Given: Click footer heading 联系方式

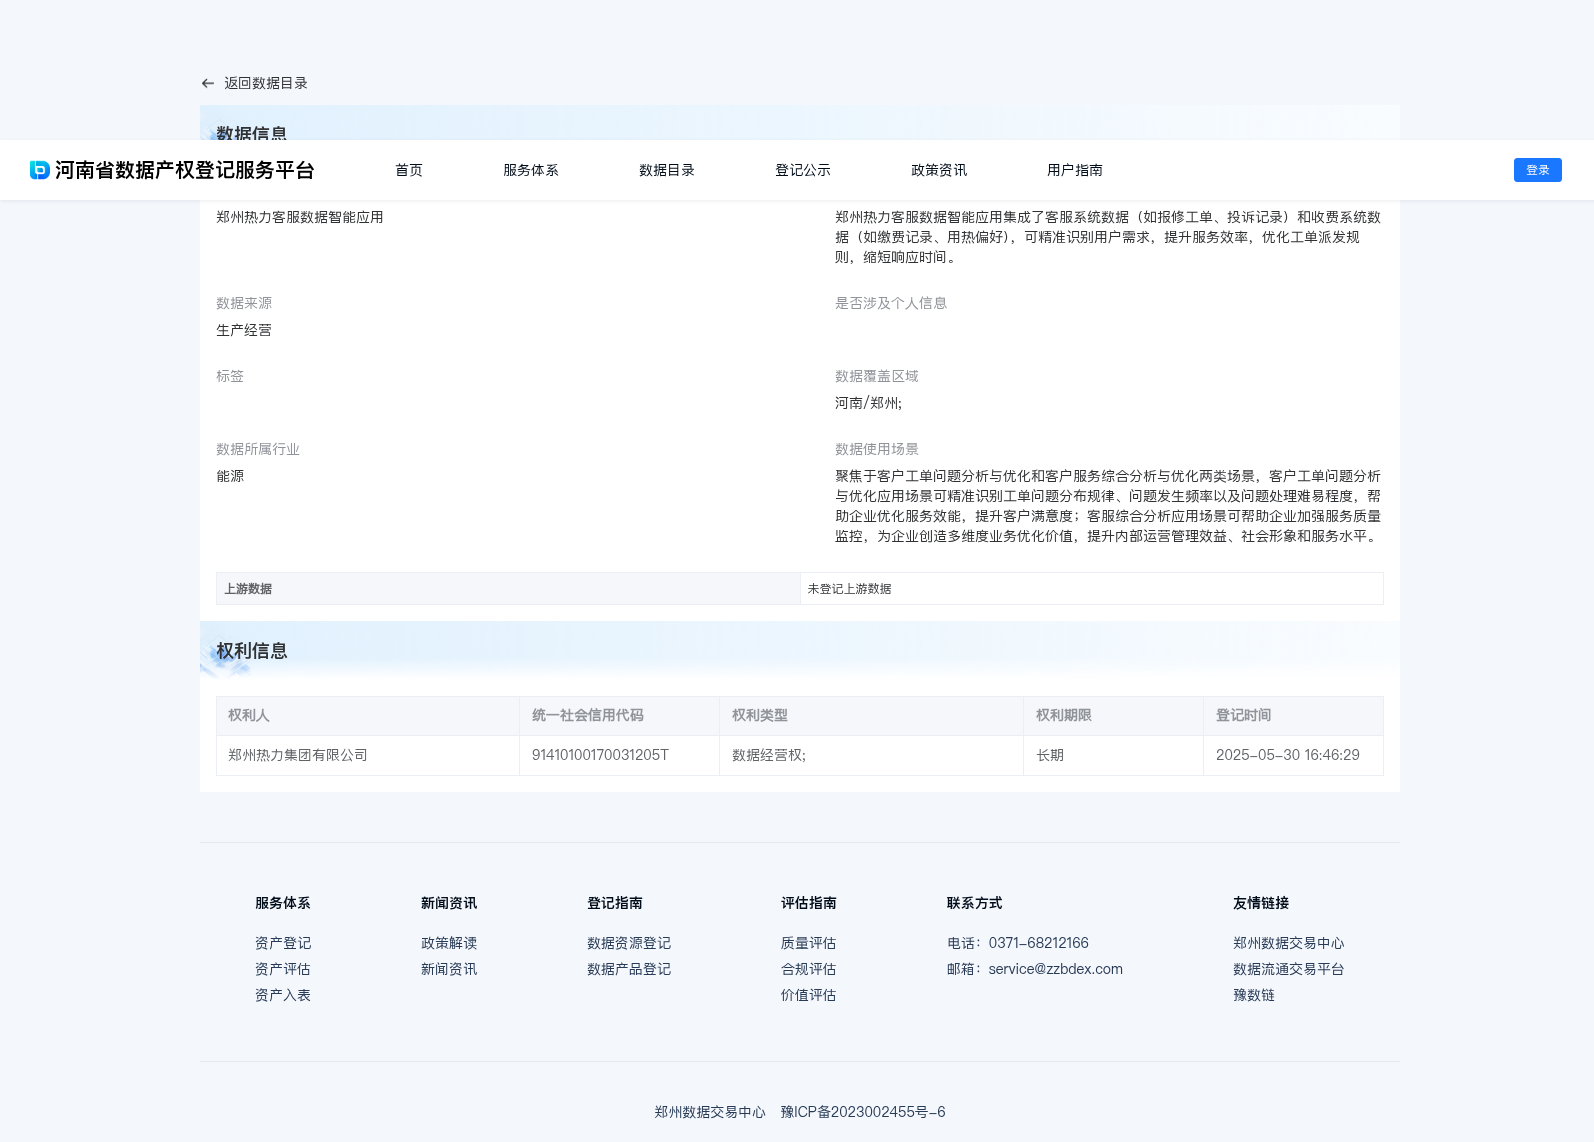Looking at the screenshot, I should [x=975, y=903].
